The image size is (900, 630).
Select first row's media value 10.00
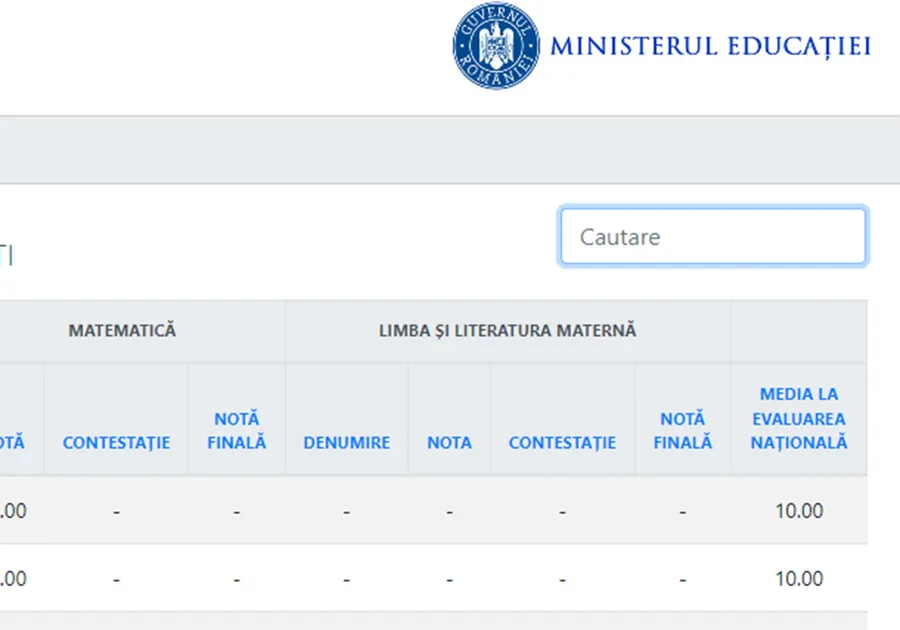[798, 511]
